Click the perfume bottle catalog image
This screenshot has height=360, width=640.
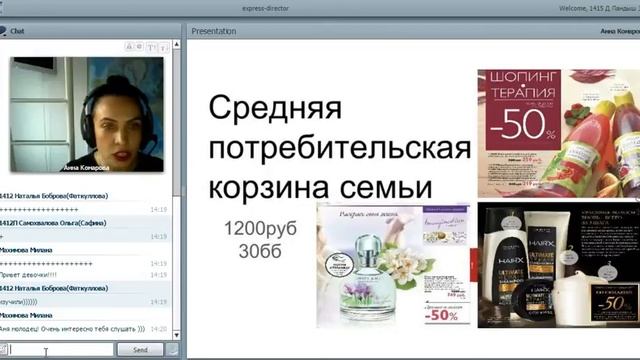coord(393,265)
